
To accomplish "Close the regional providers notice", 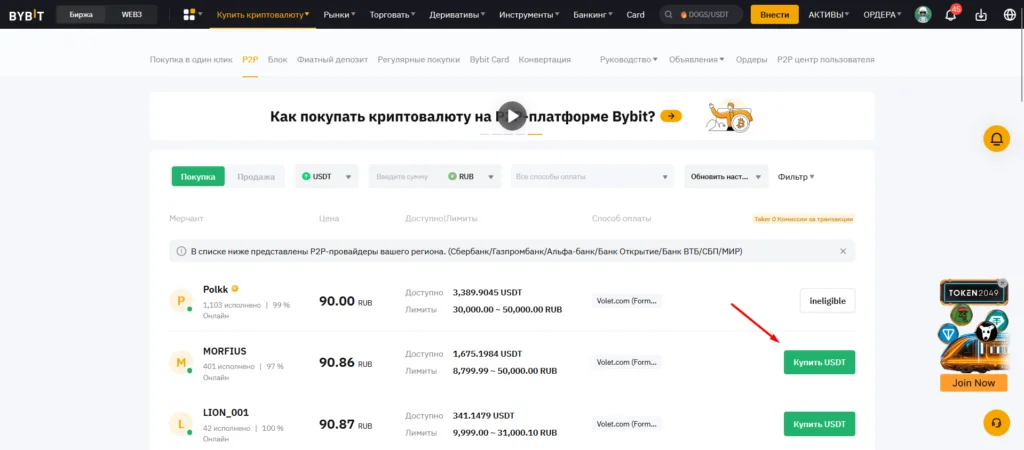I will tap(842, 251).
